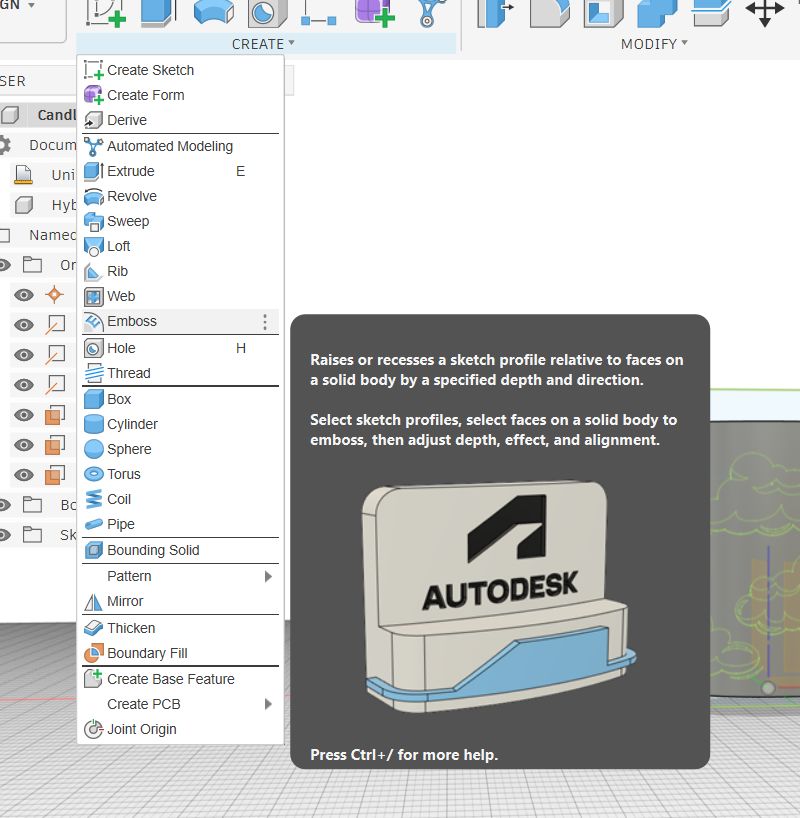
Task: Choose Thicken menu entry
Action: tap(180, 628)
